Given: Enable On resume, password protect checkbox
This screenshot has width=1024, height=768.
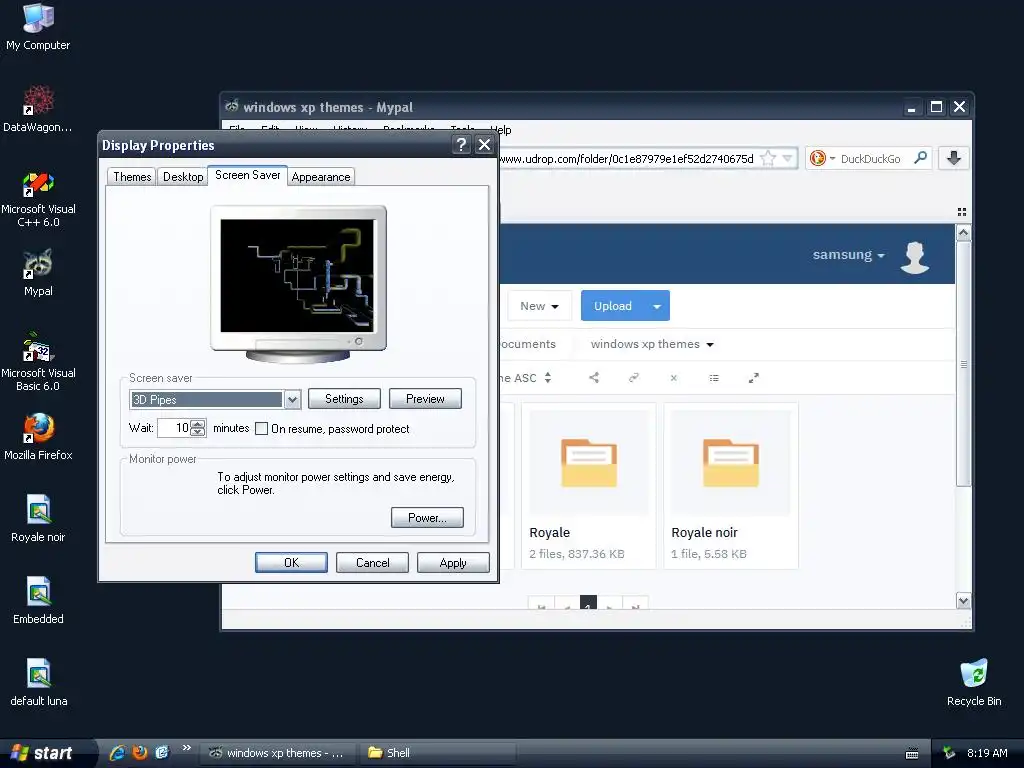Looking at the screenshot, I should pos(261,428).
